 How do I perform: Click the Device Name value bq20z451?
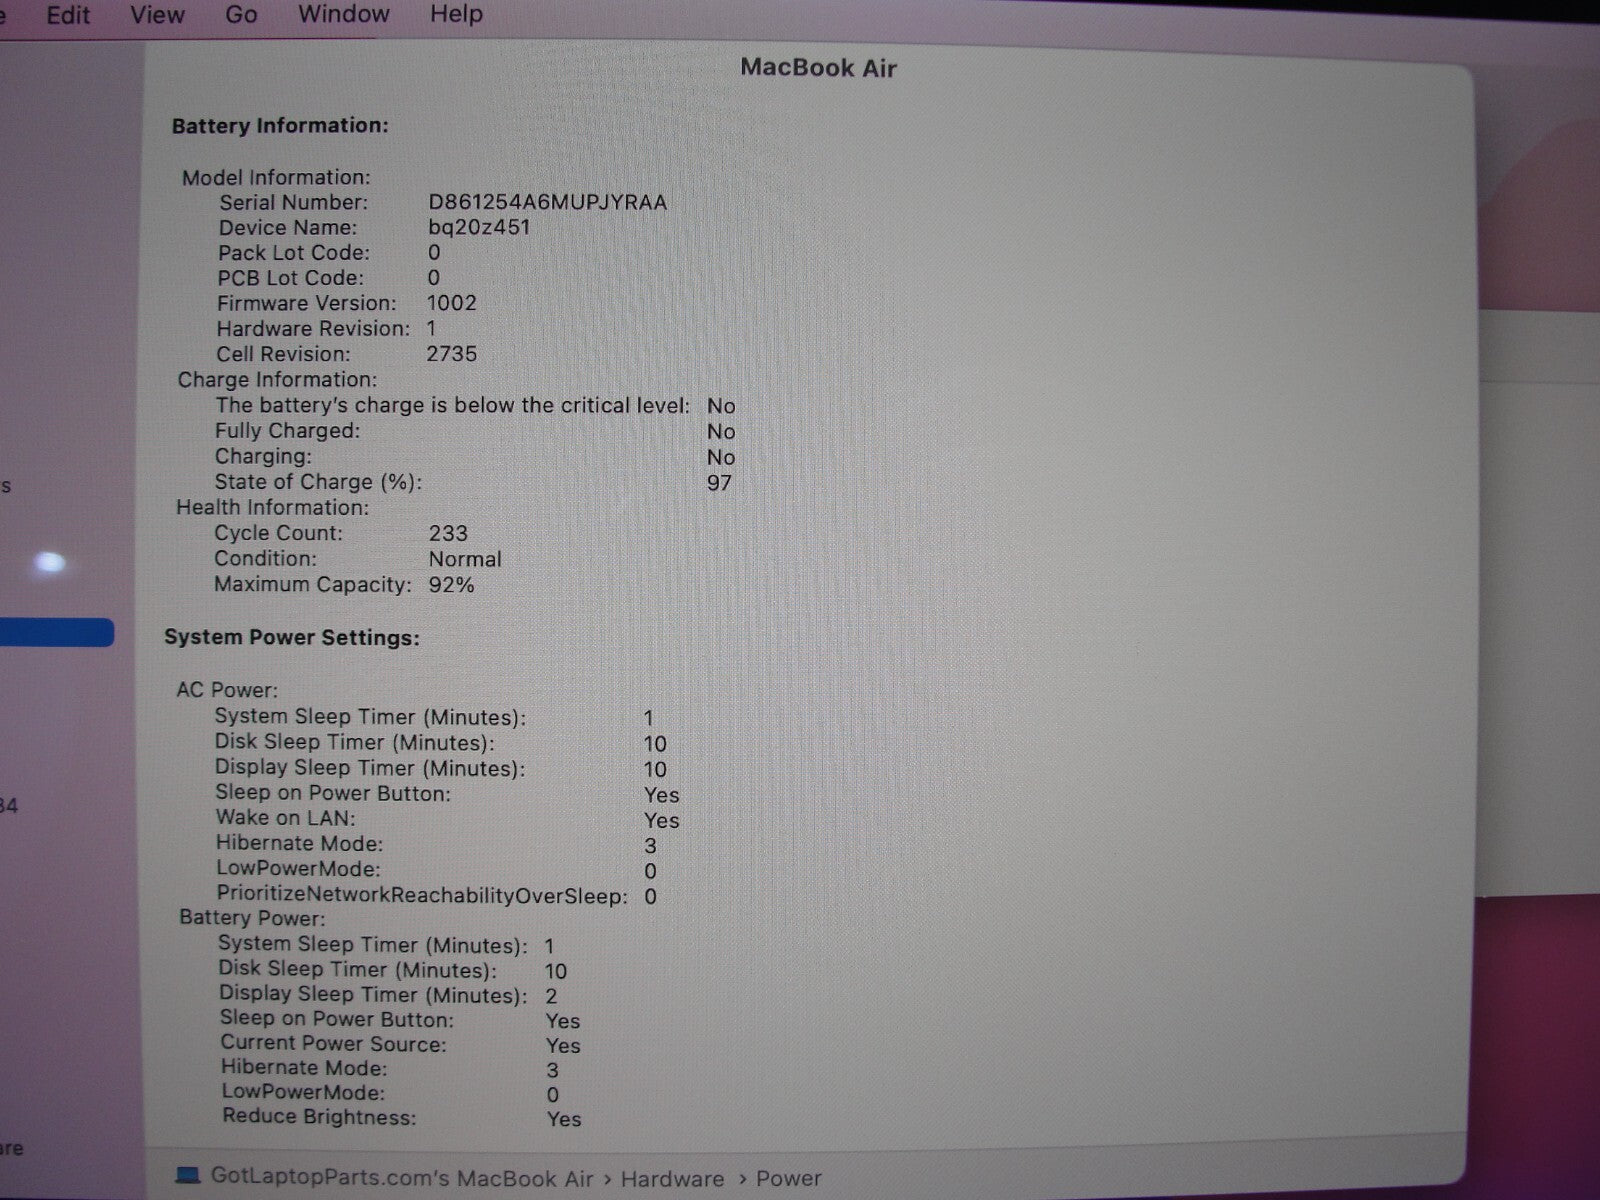pos(479,227)
